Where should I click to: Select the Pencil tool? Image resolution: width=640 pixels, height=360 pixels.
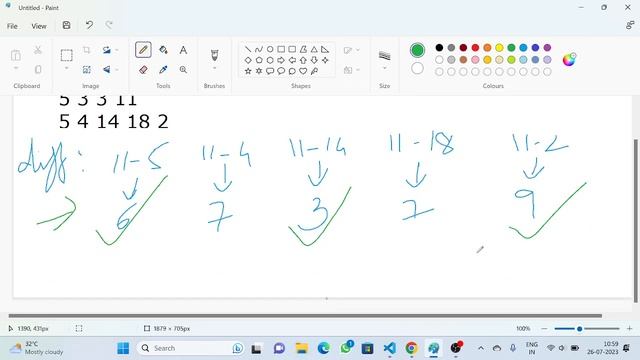click(143, 50)
